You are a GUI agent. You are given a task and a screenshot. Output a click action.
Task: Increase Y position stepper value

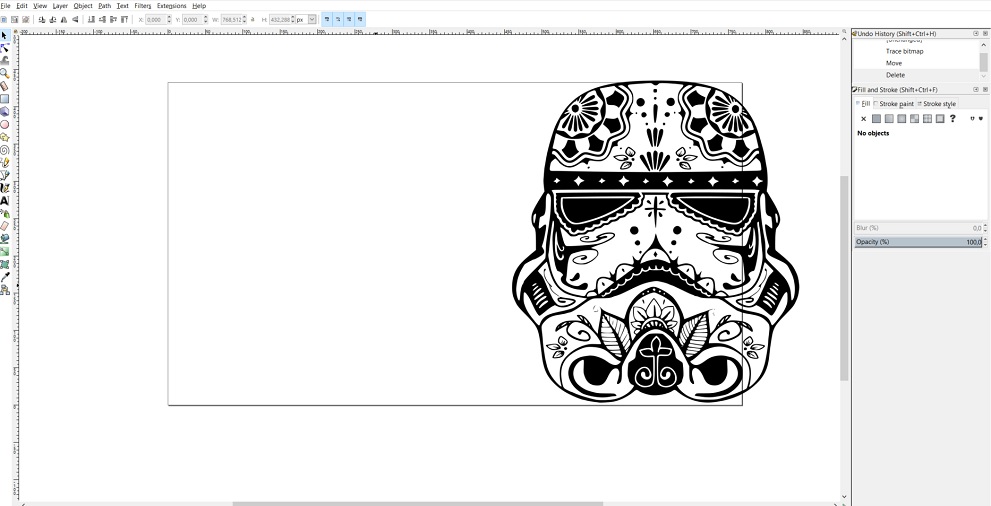point(205,18)
